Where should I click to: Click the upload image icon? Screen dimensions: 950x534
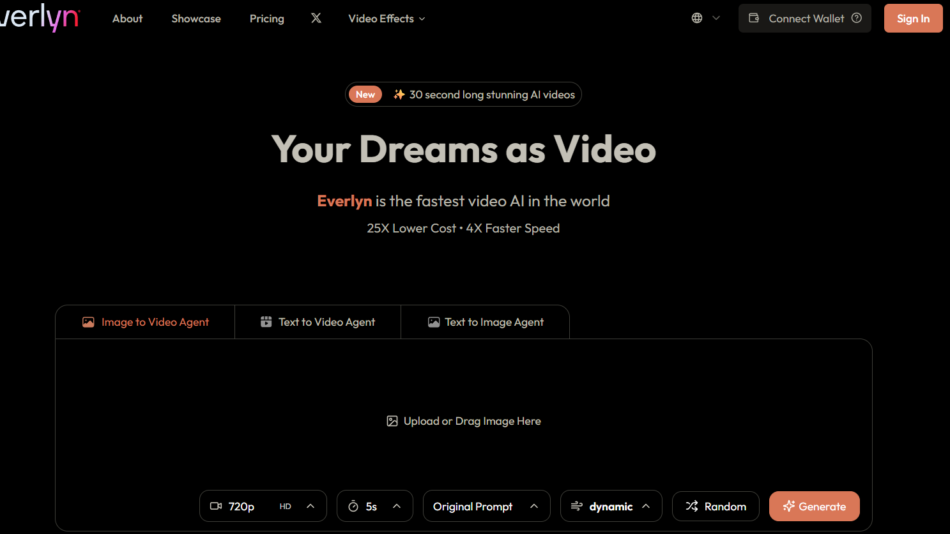coord(392,421)
